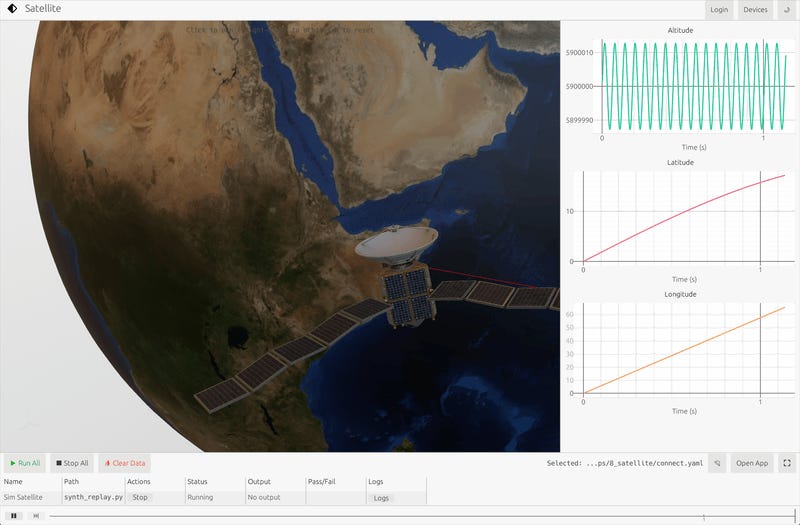800x525 pixels.
Task: Clear recorded data with Clear Data
Action: coord(124,463)
